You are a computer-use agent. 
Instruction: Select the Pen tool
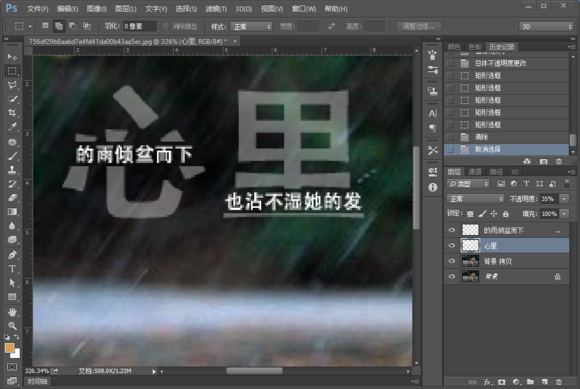tap(12, 255)
